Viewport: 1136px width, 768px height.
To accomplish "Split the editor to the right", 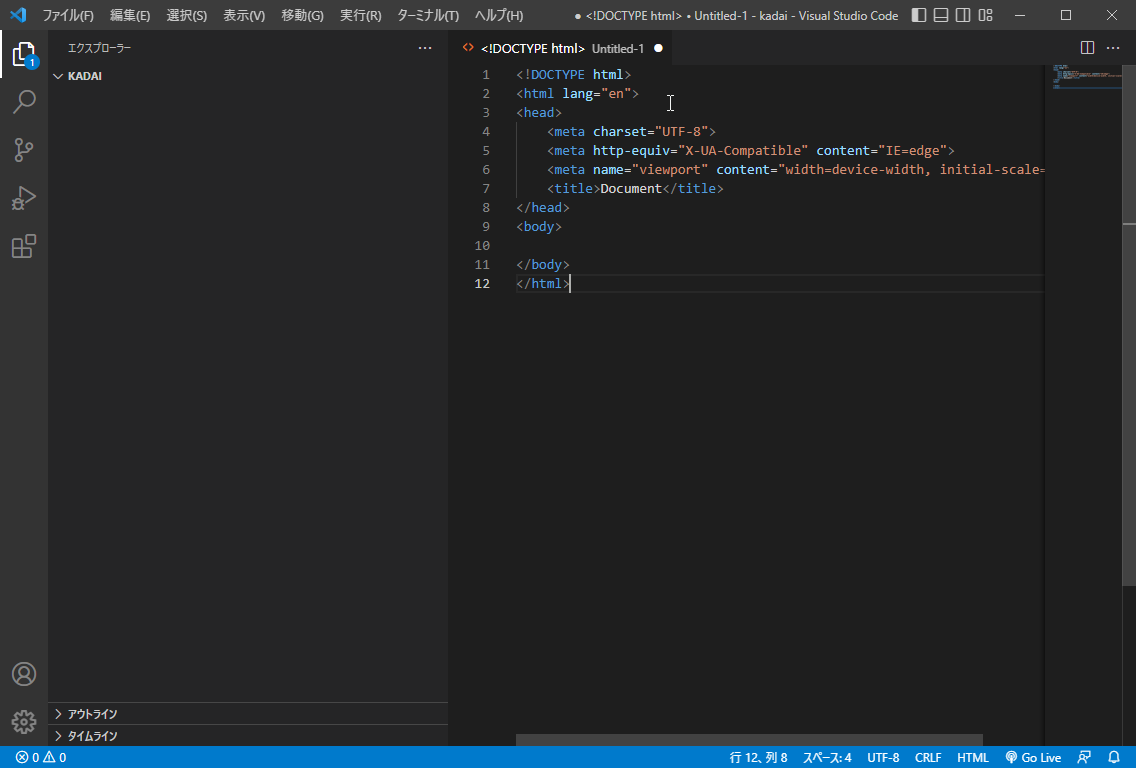I will [1087, 48].
